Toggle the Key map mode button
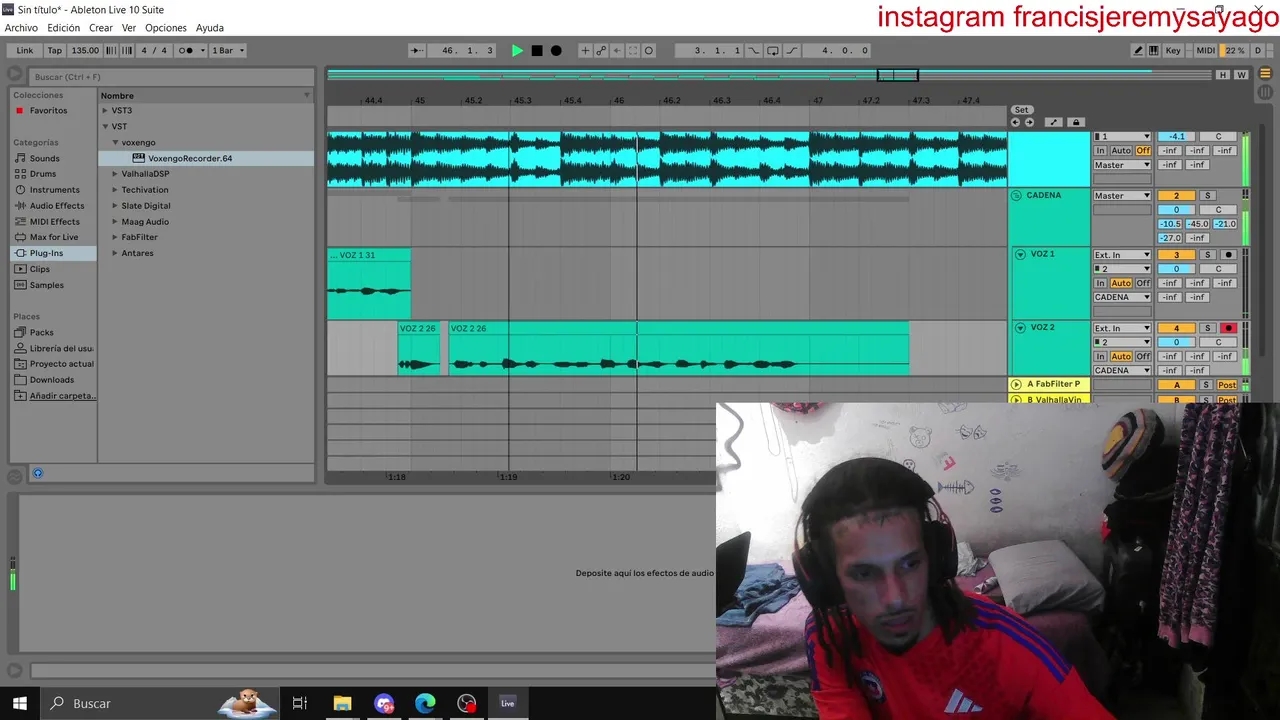Image resolution: width=1280 pixels, height=720 pixels. coord(1173,50)
